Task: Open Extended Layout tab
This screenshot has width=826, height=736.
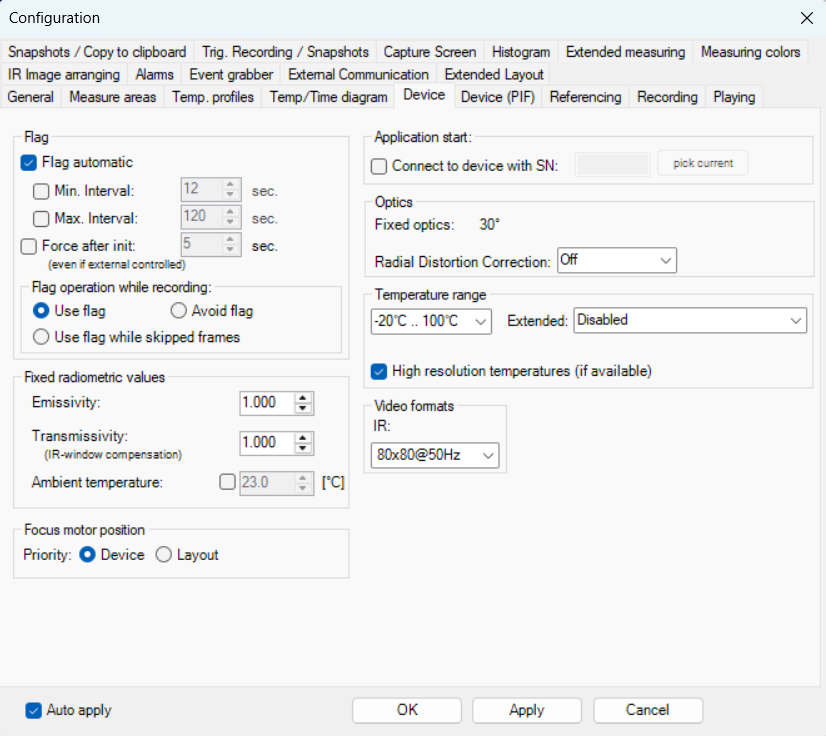Action: [x=494, y=75]
